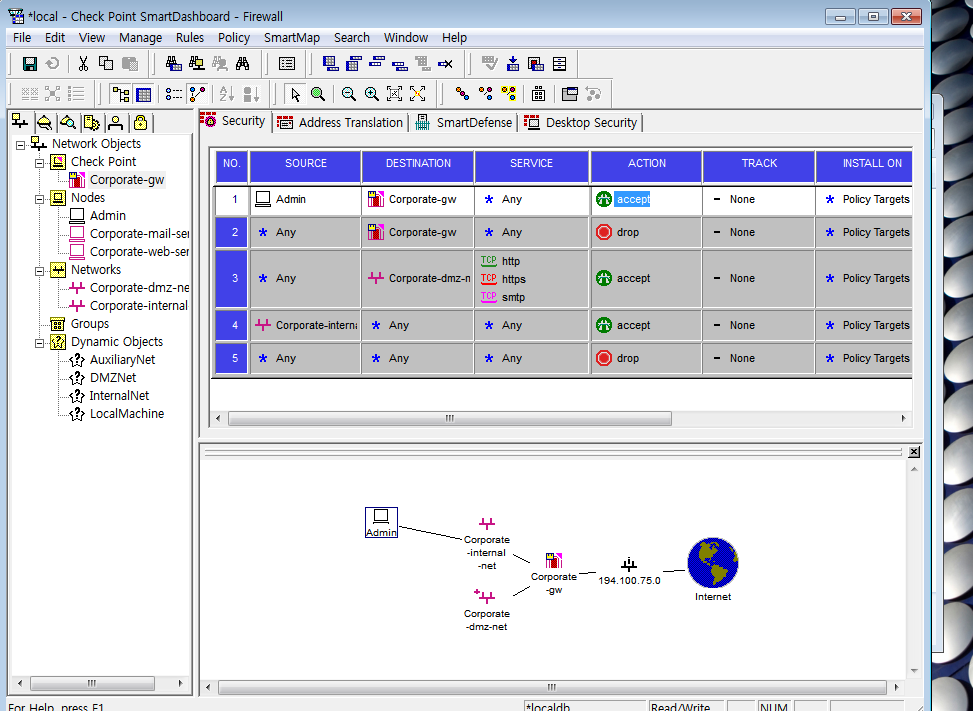Open the Servers tab icon in objects tree
The image size is (973, 711).
91,122
